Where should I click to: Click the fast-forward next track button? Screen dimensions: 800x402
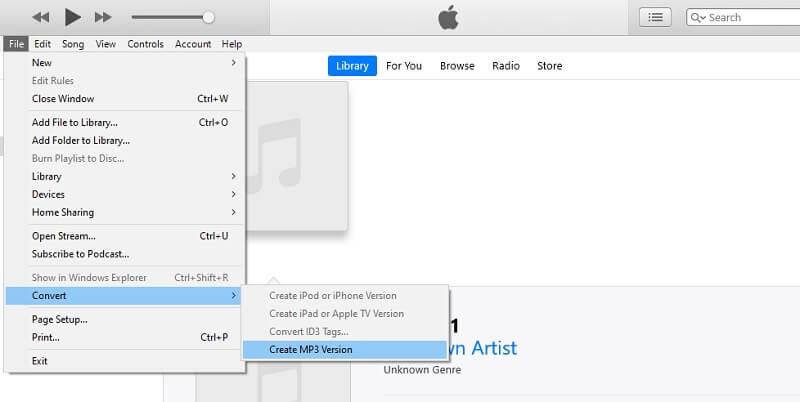pyautogui.click(x=103, y=17)
